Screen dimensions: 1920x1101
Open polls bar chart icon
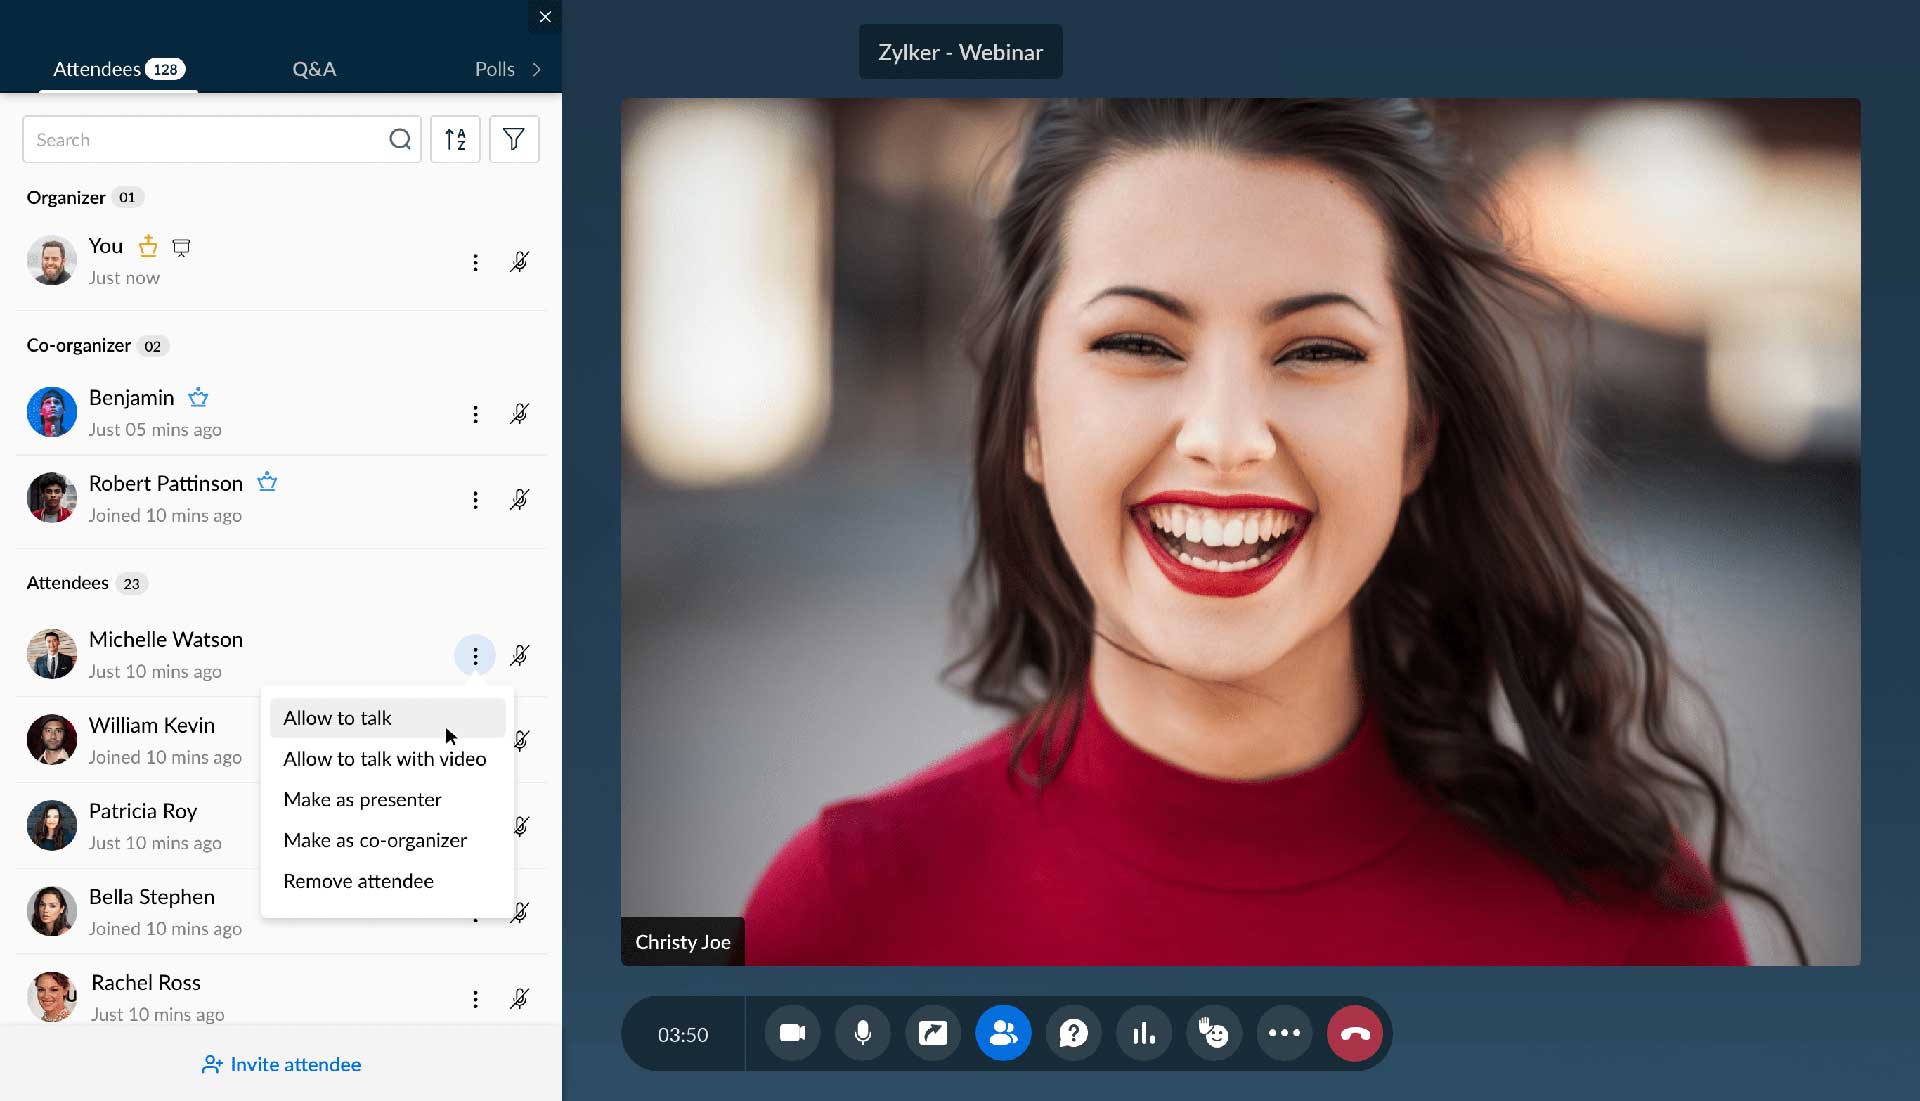[x=1143, y=1033]
